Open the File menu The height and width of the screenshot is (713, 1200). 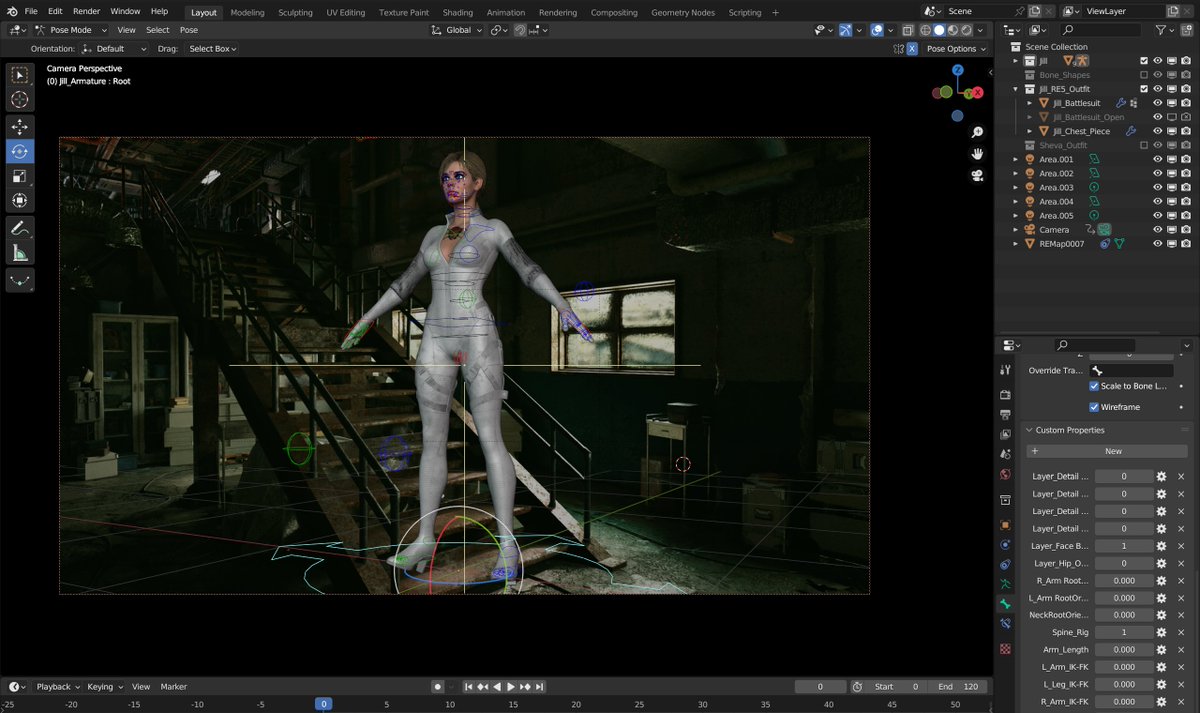pos(31,11)
